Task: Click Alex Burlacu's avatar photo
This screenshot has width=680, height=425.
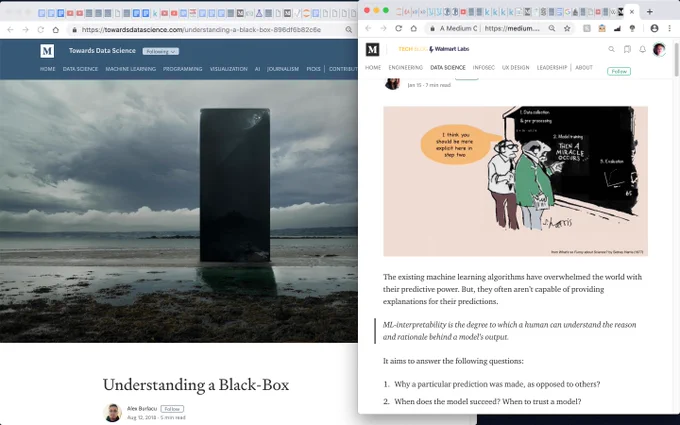Action: [112, 412]
